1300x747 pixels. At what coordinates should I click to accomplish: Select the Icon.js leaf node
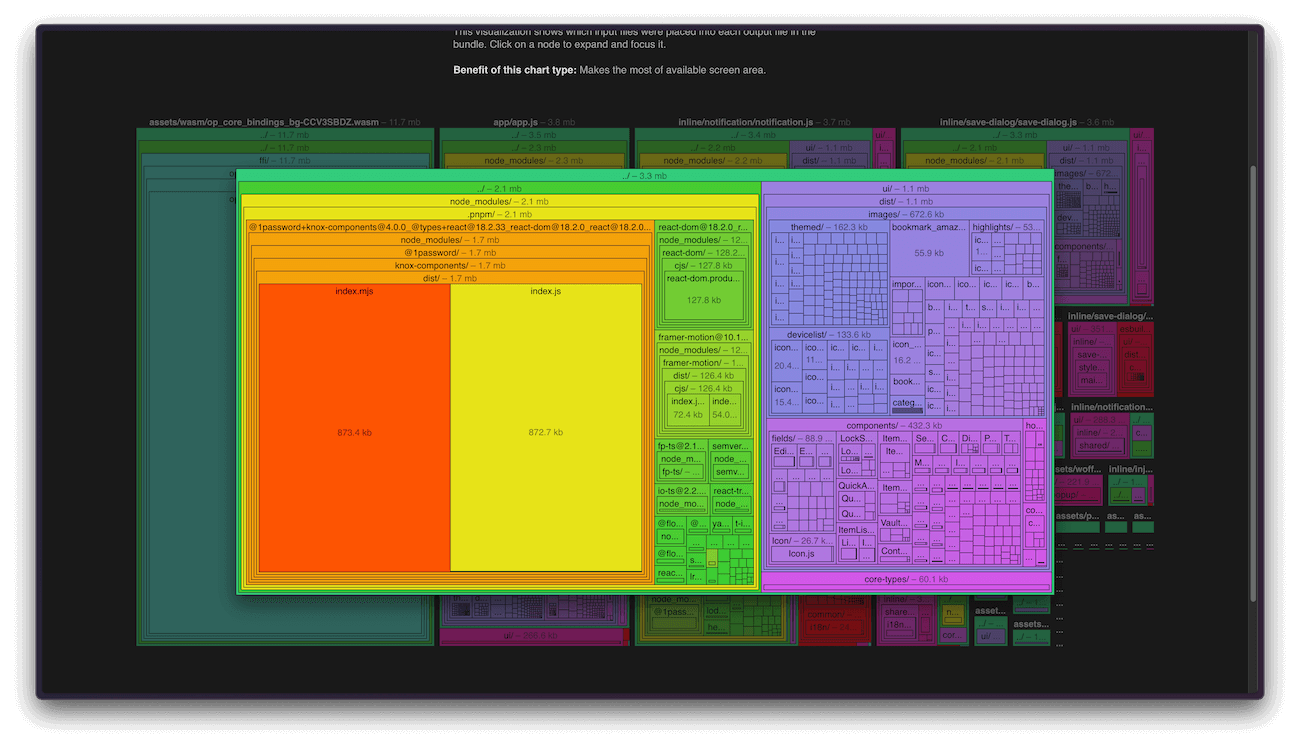803,553
